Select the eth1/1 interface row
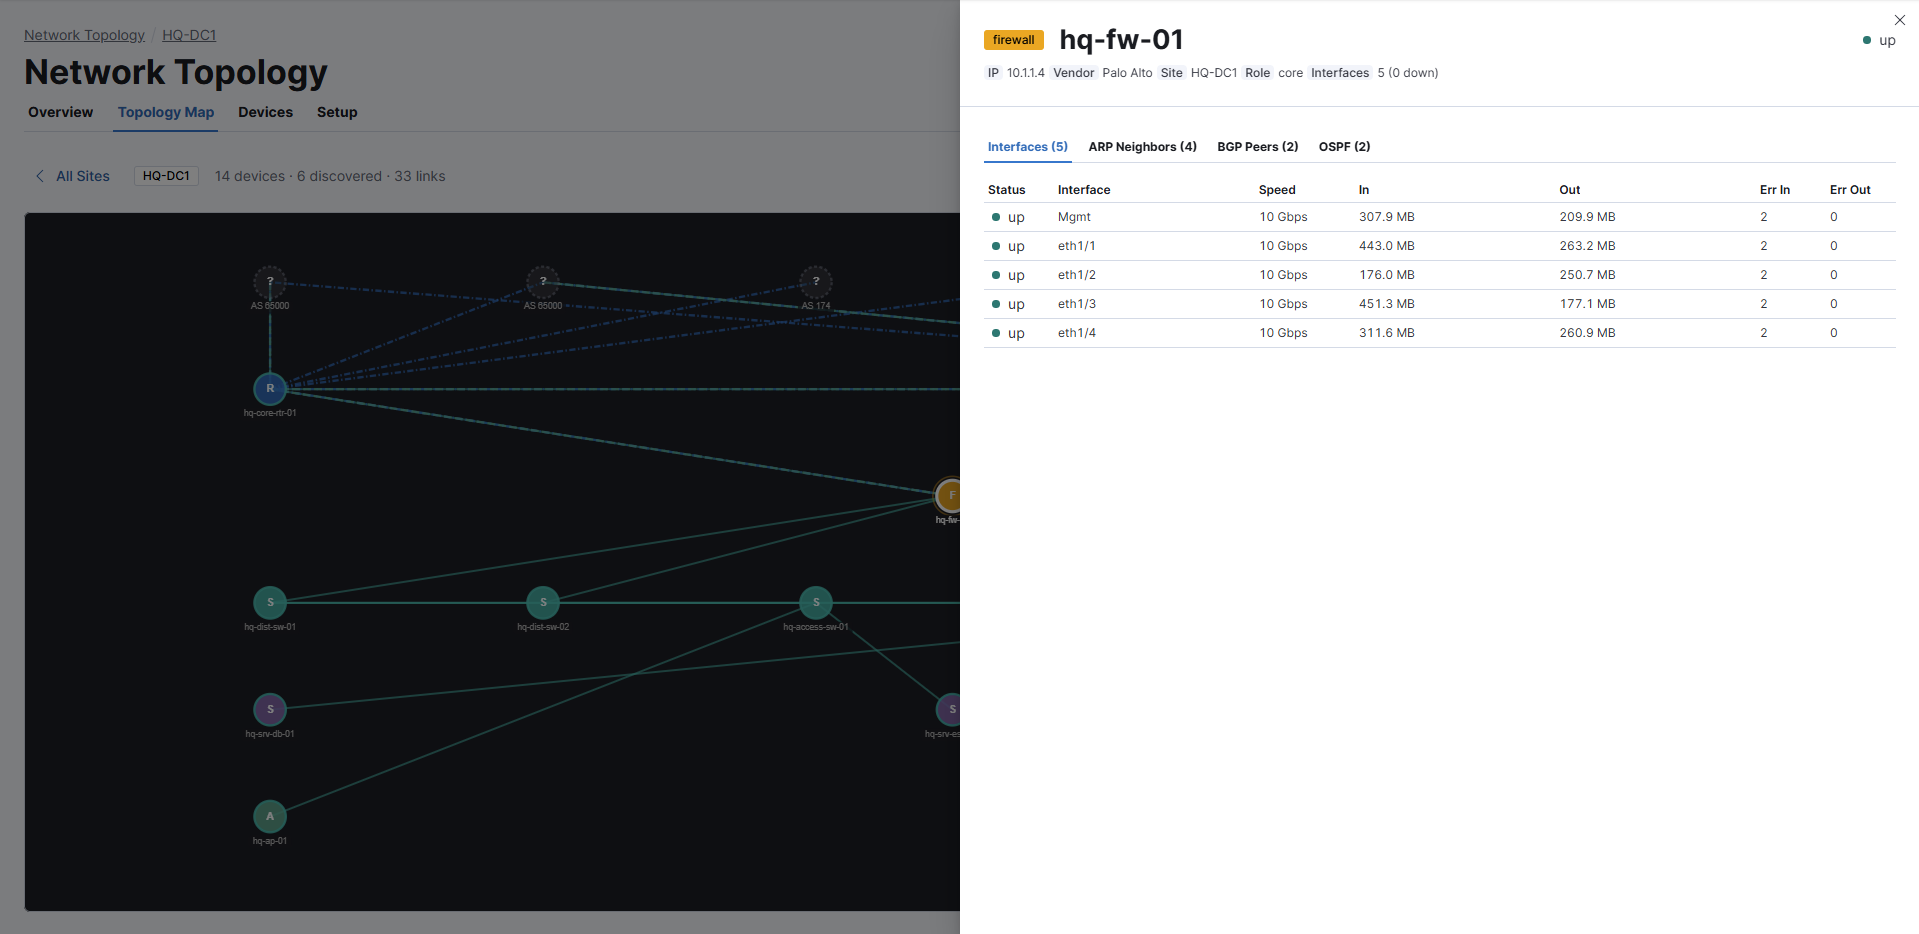 coord(1440,246)
